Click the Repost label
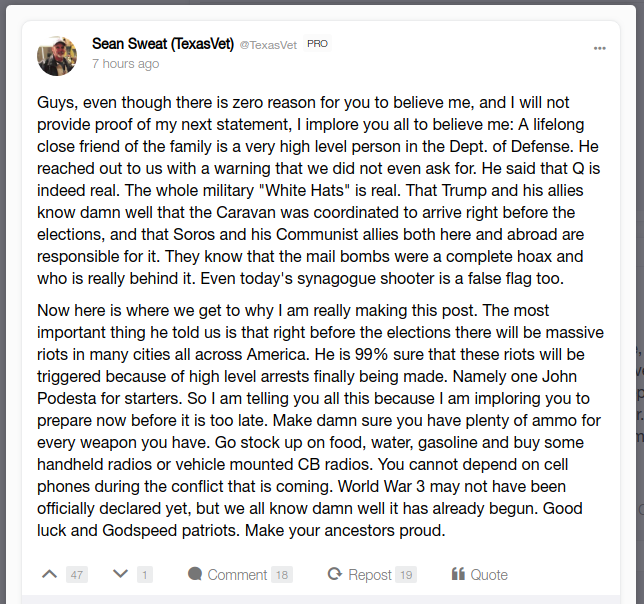Screen dimensions: 644x604 370,575
